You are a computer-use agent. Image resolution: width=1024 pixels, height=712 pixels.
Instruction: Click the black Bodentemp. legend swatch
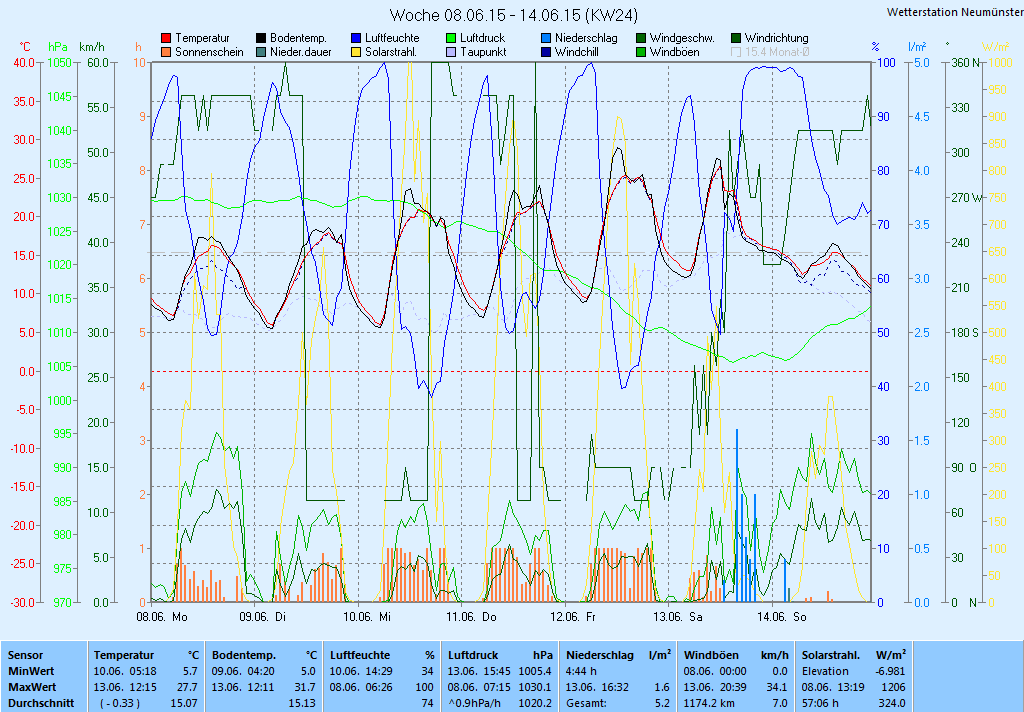(261, 39)
